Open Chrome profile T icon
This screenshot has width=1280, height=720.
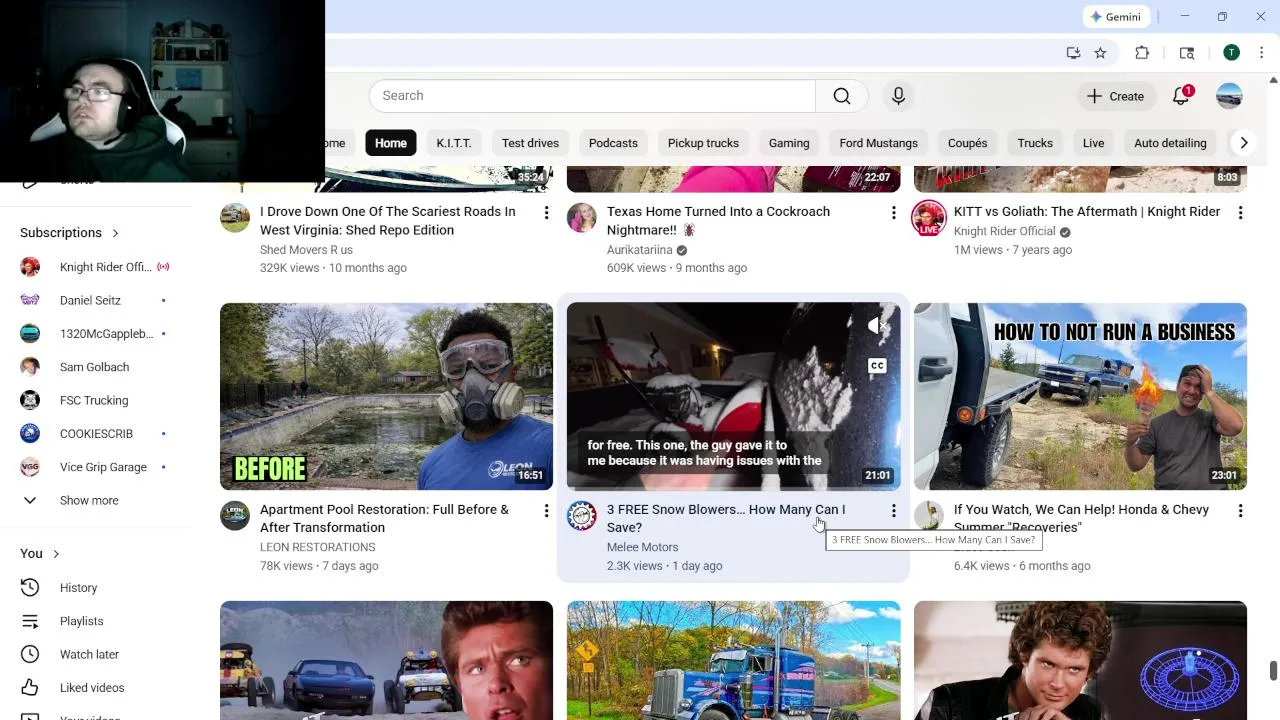point(1231,53)
